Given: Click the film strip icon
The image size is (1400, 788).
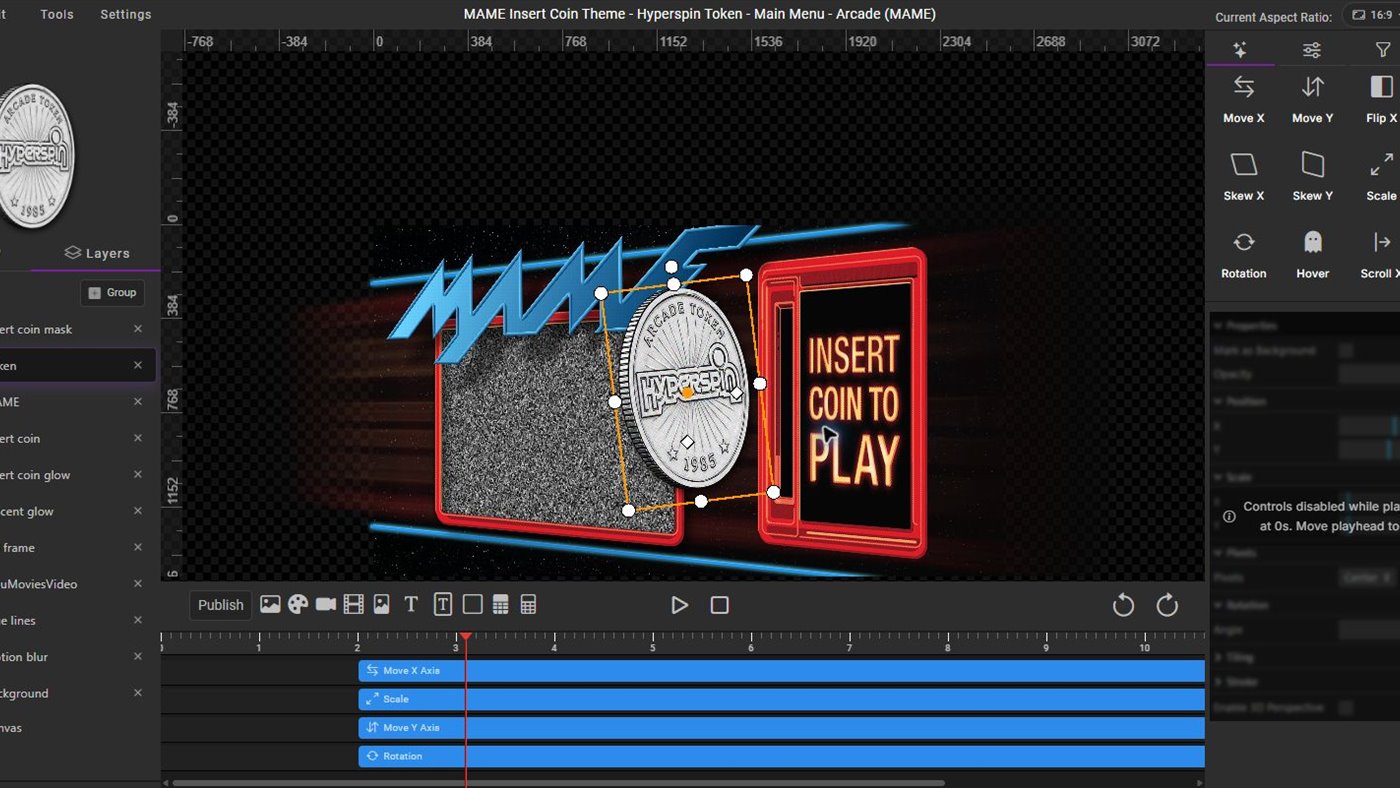Looking at the screenshot, I should 354,604.
